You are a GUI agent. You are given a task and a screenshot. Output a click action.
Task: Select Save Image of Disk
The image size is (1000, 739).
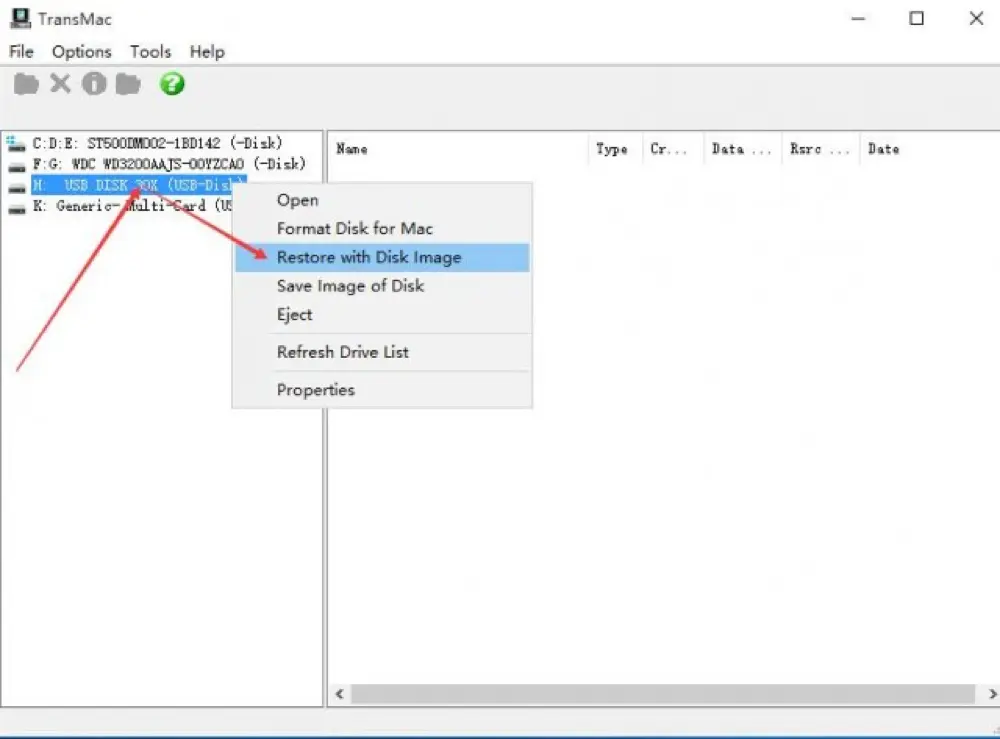[382, 286]
